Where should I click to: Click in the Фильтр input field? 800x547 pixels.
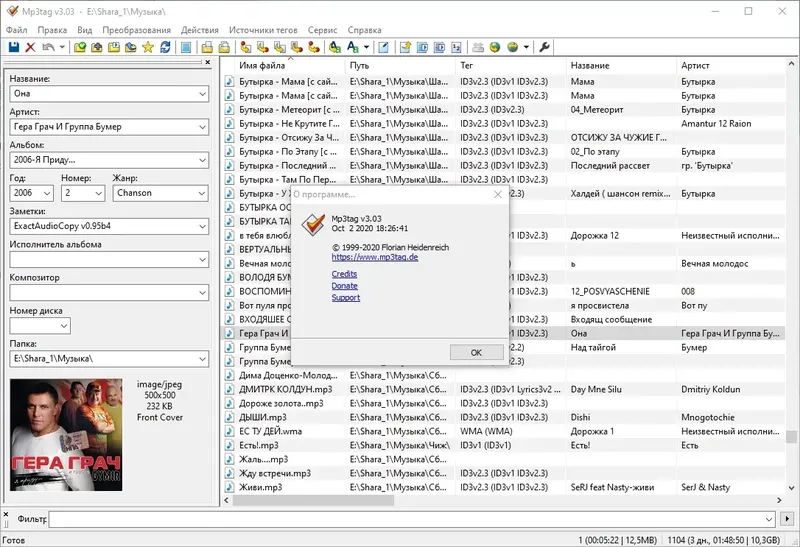pos(408,519)
